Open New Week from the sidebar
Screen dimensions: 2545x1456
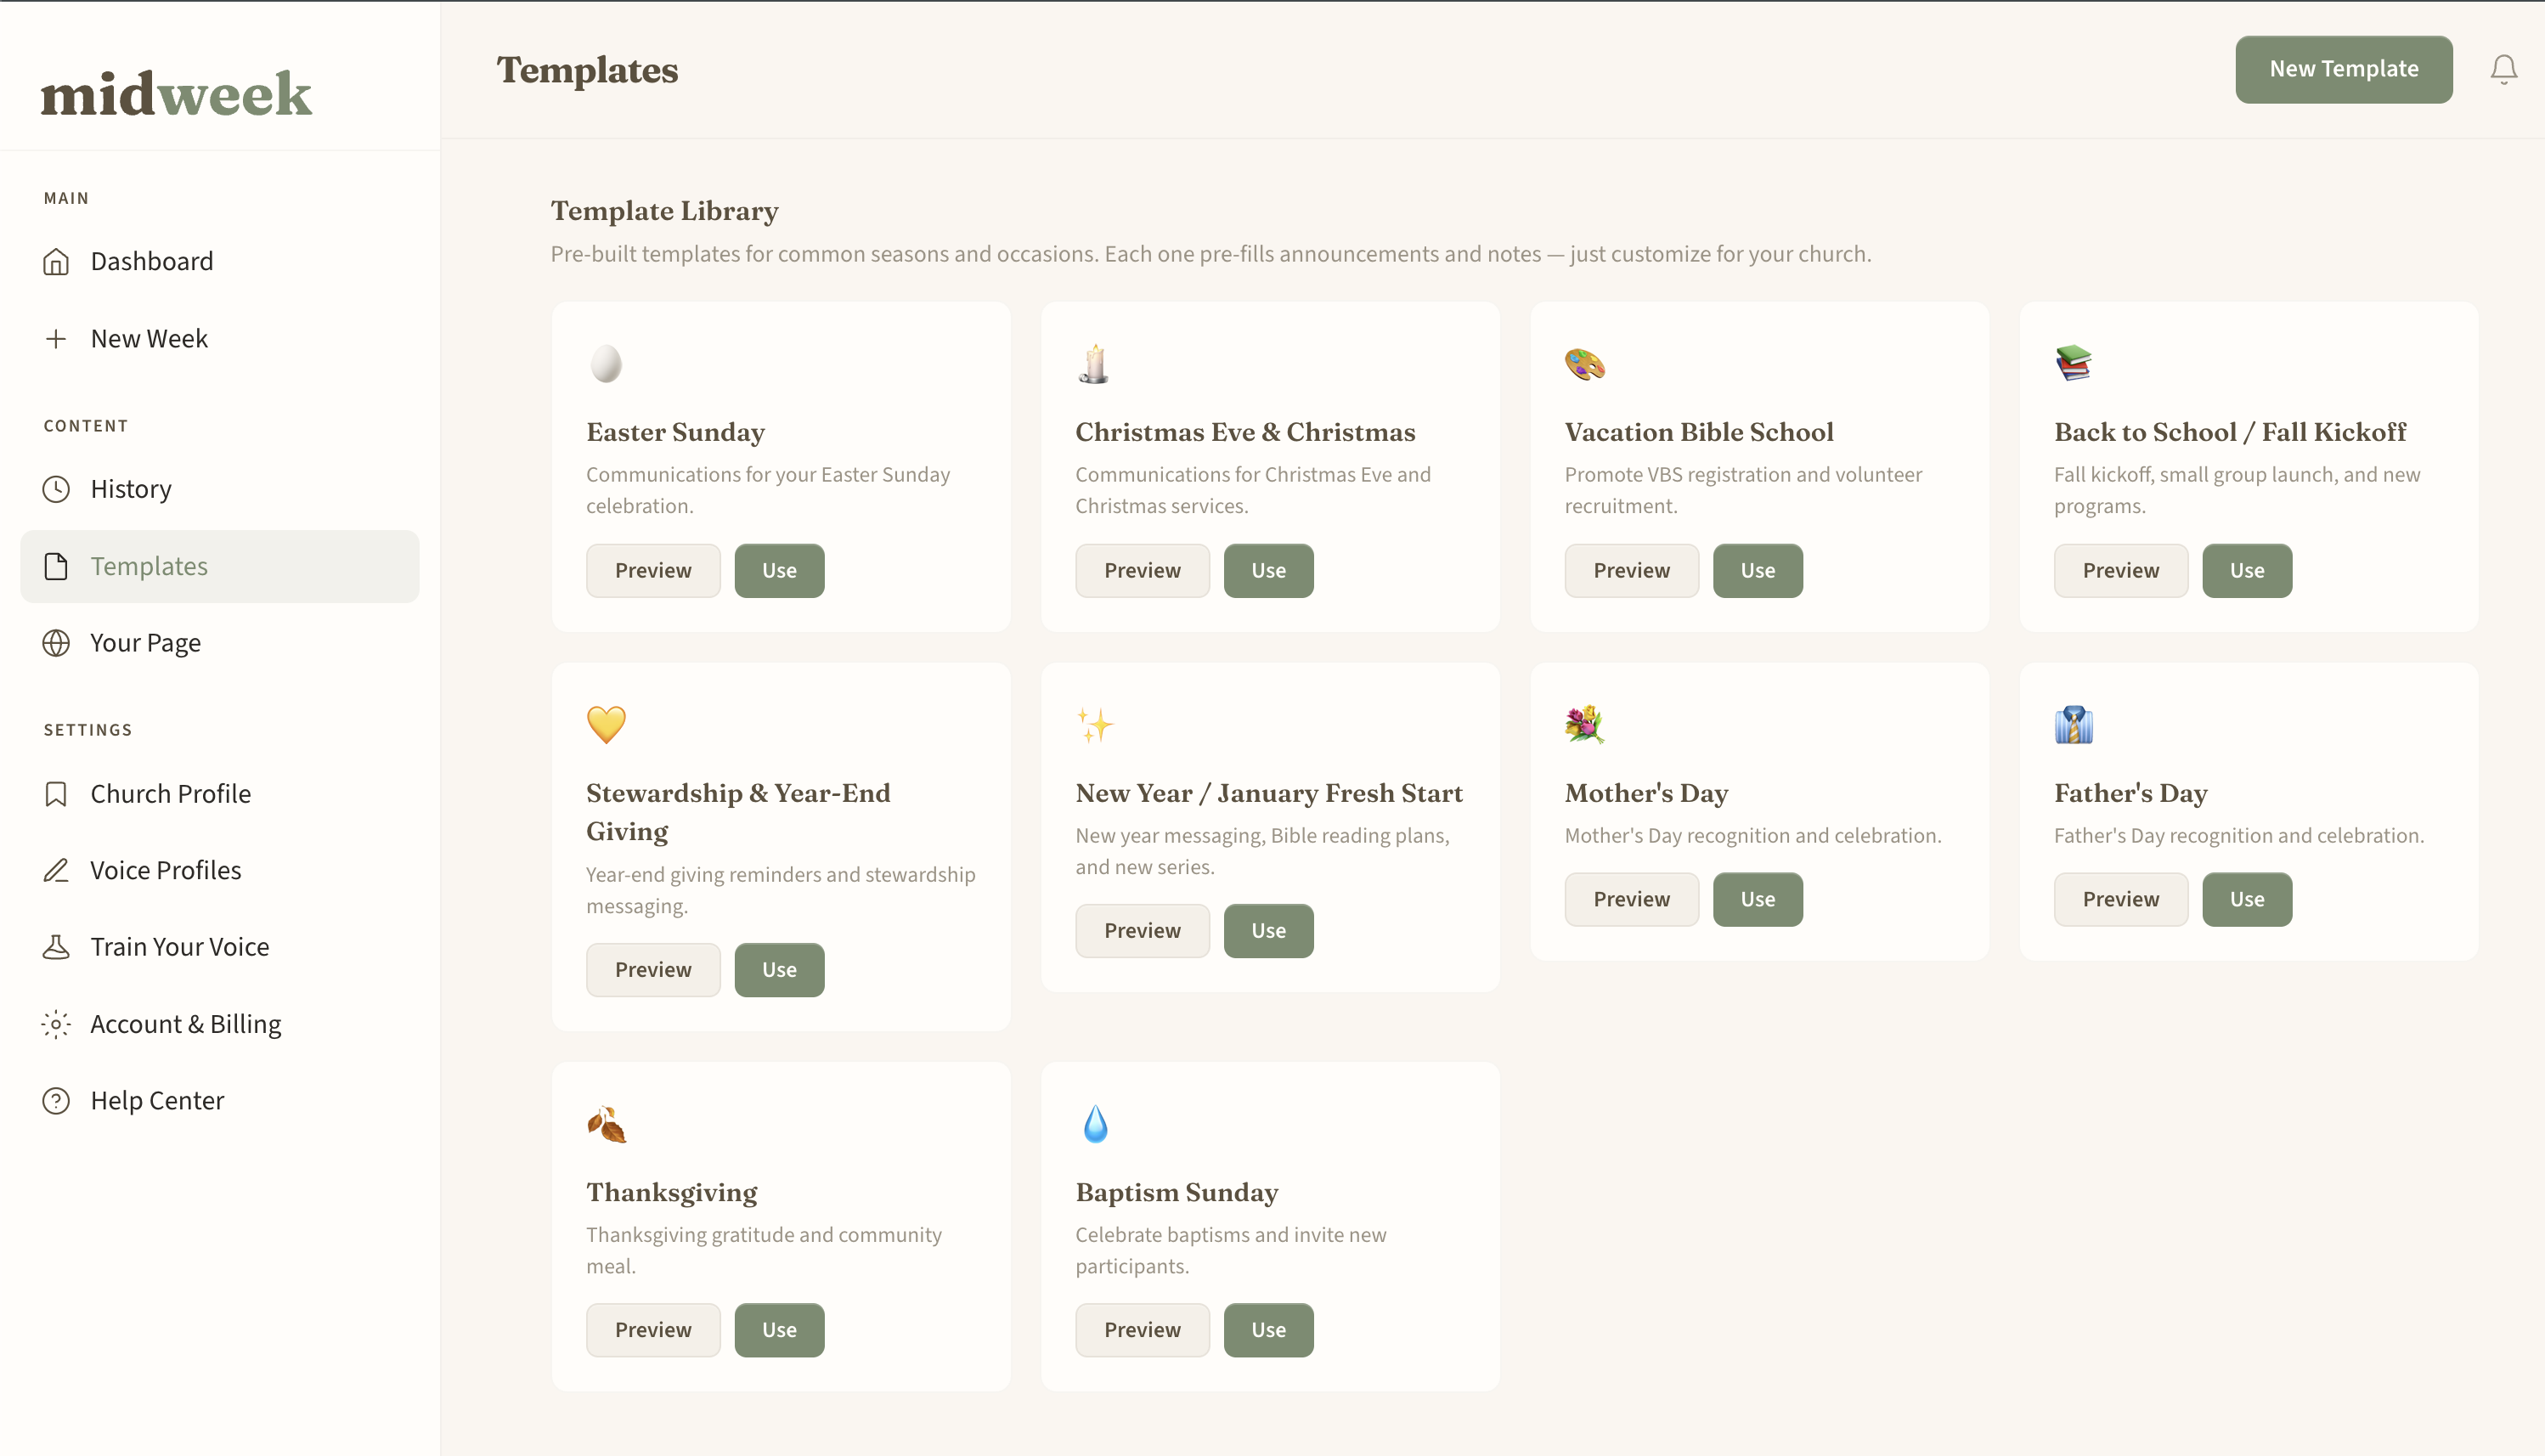pos(220,339)
